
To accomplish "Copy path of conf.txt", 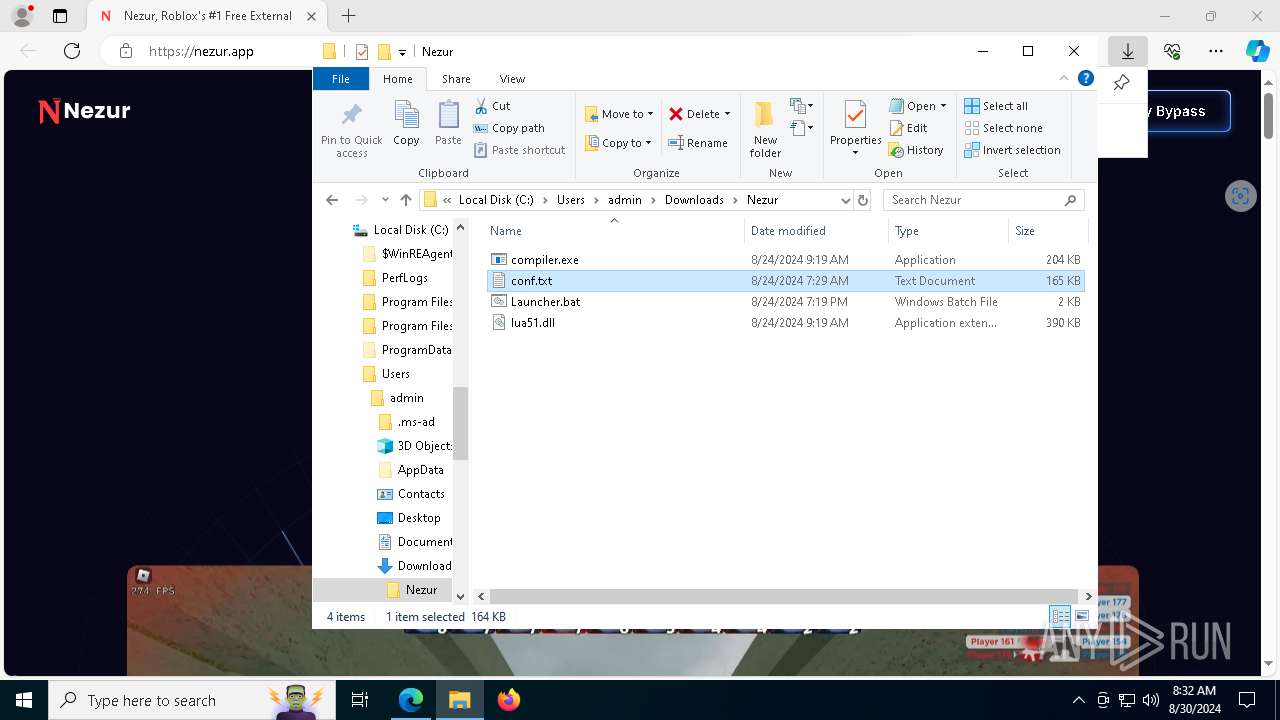I will pyautogui.click(x=509, y=128).
